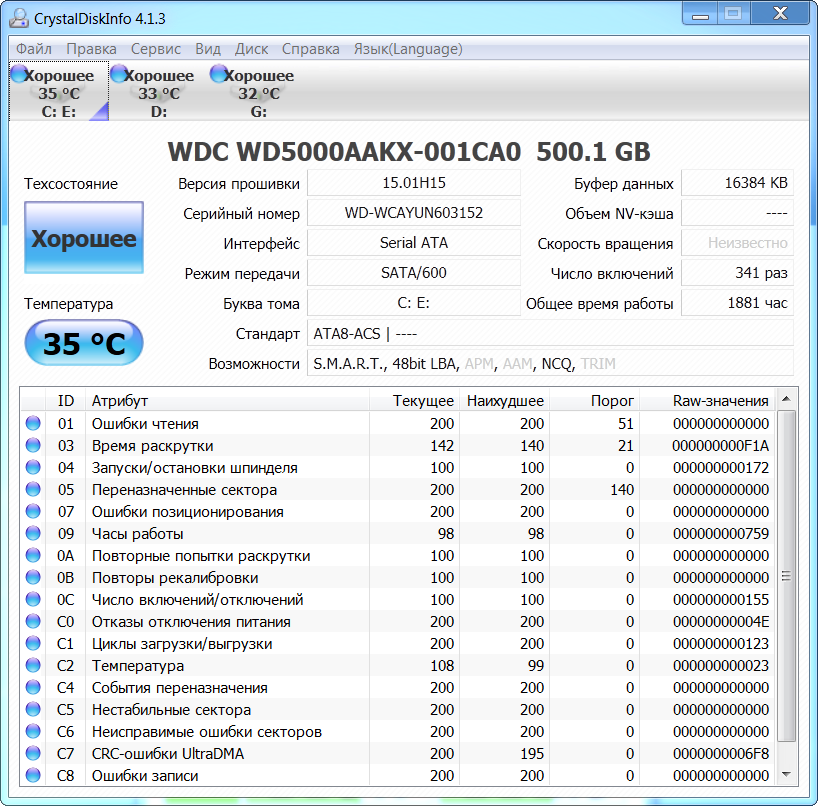Click the features field with S.M.A.R.T.

point(550,363)
